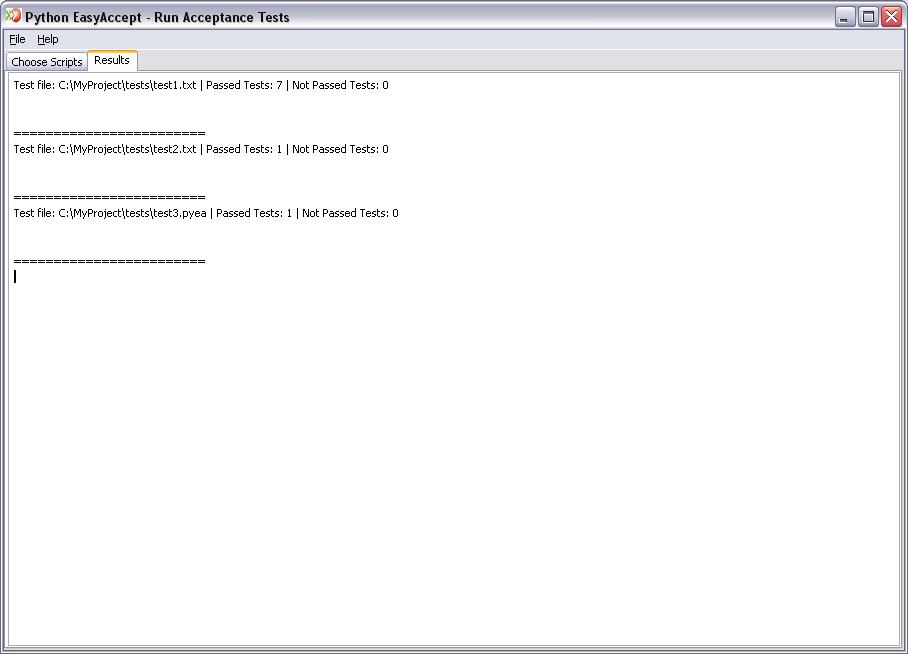Viewport: 908px width, 654px height.
Task: Click "Not Passed Tests: 0" on test3.pyea line
Action: coord(350,213)
